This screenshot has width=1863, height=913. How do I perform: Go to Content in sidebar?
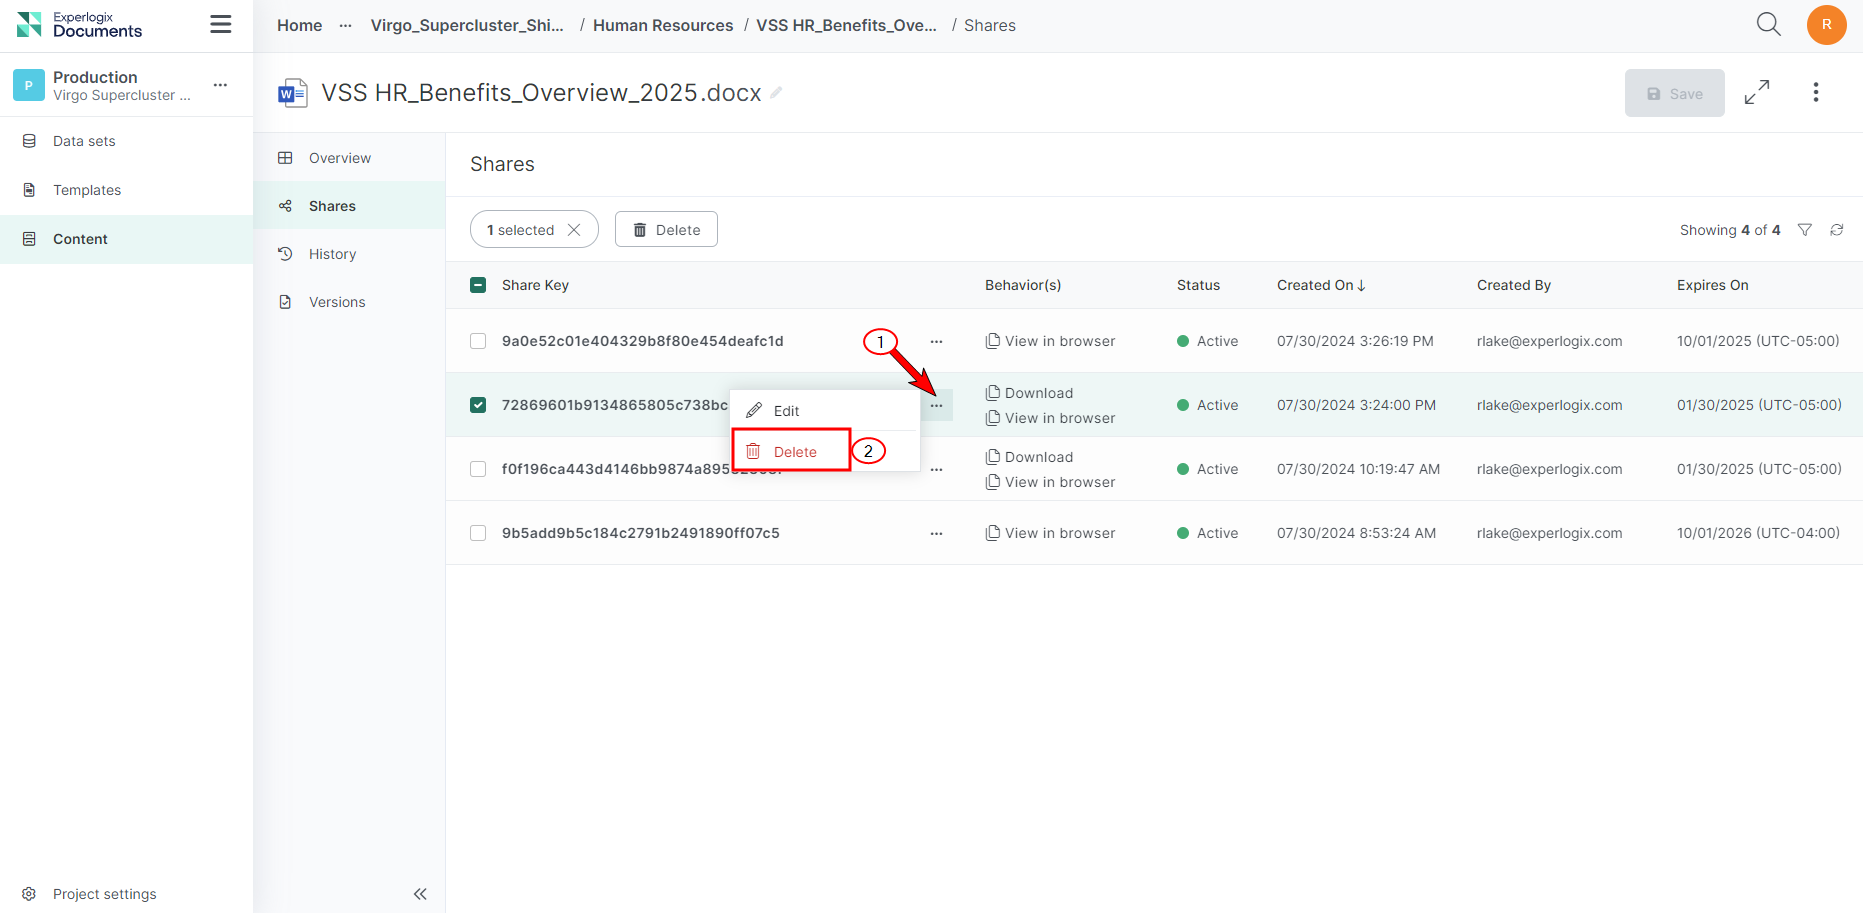click(x=126, y=239)
